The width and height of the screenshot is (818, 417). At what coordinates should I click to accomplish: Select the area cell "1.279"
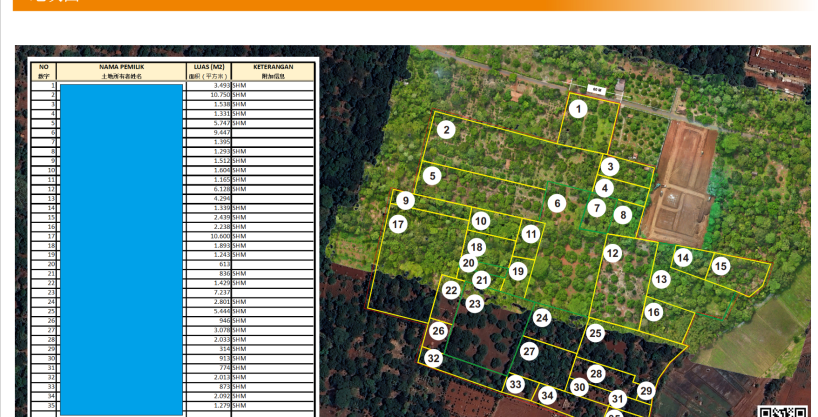pos(222,406)
